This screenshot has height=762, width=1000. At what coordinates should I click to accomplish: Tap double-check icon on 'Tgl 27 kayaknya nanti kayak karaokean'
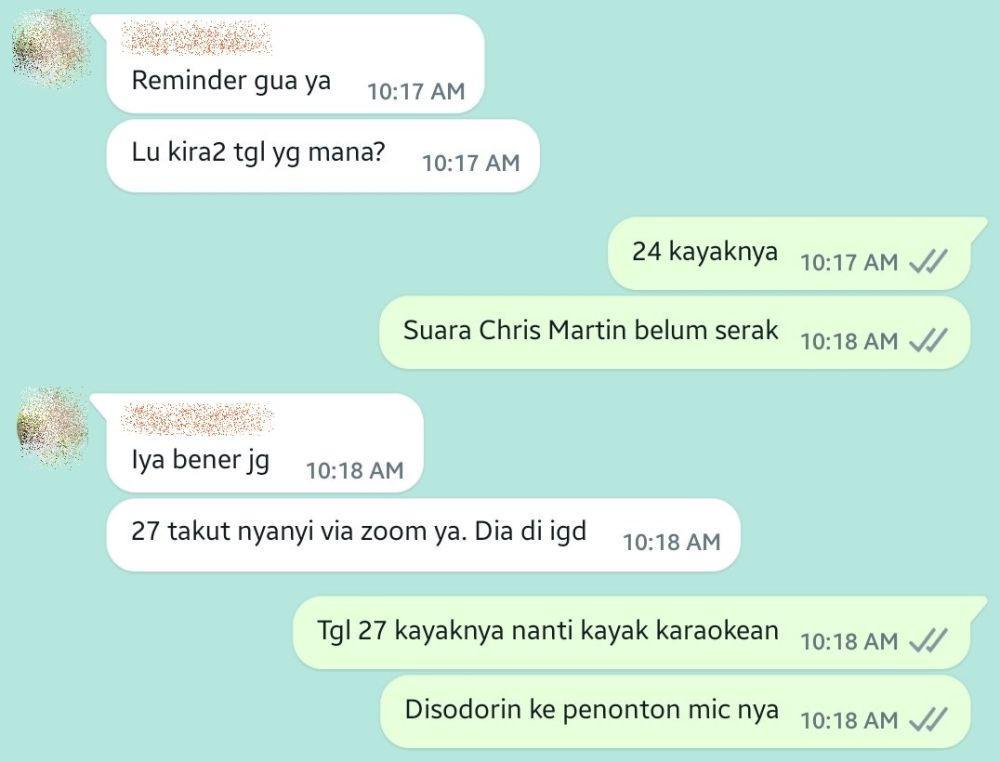point(928,640)
